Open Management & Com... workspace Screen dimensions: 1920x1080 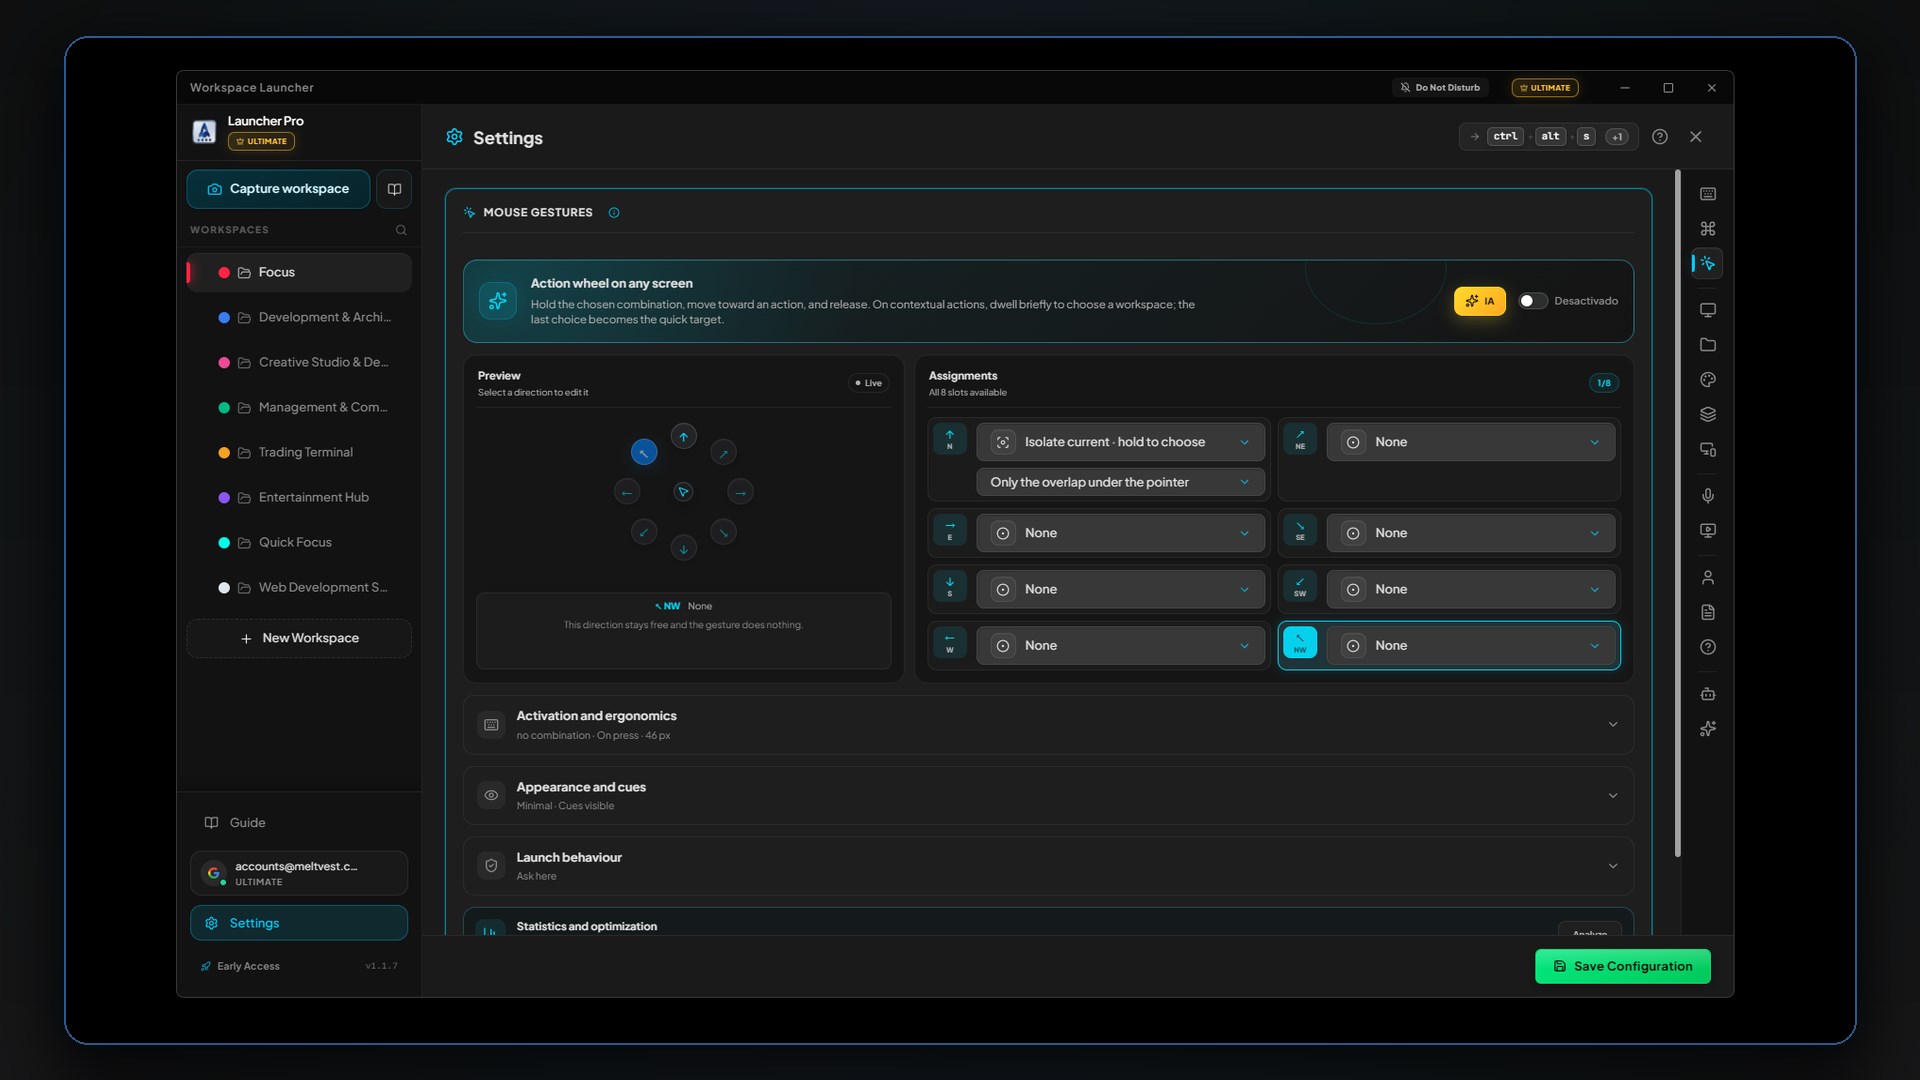pyautogui.click(x=299, y=408)
